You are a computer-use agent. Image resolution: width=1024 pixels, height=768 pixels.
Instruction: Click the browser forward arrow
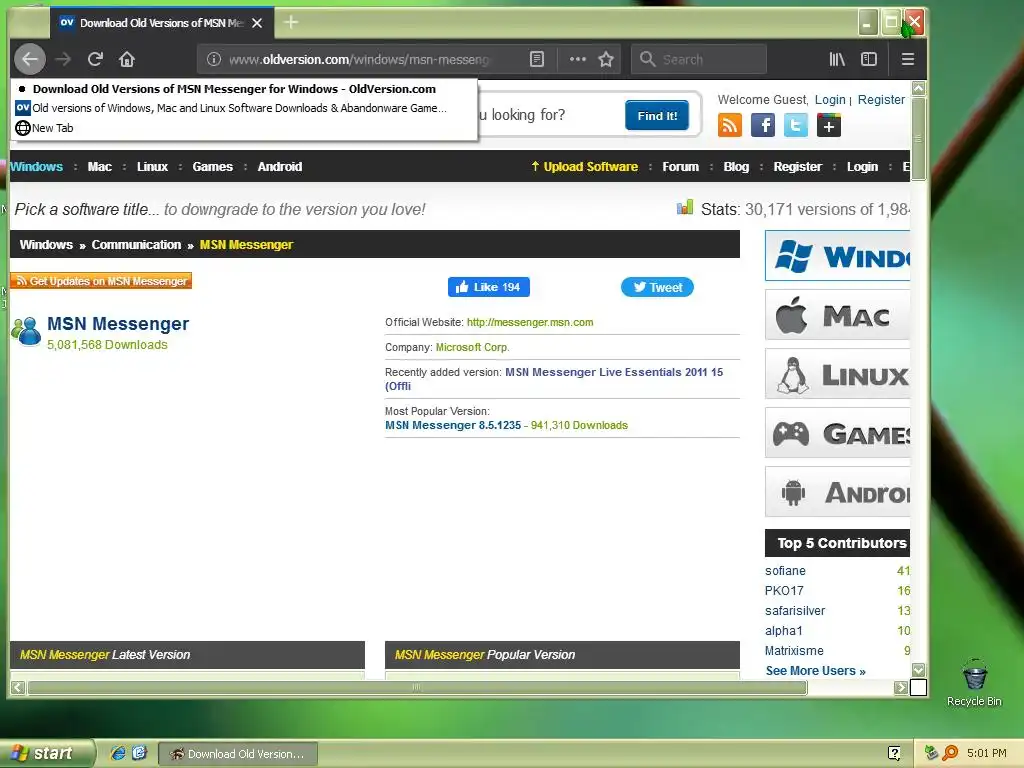tap(63, 59)
